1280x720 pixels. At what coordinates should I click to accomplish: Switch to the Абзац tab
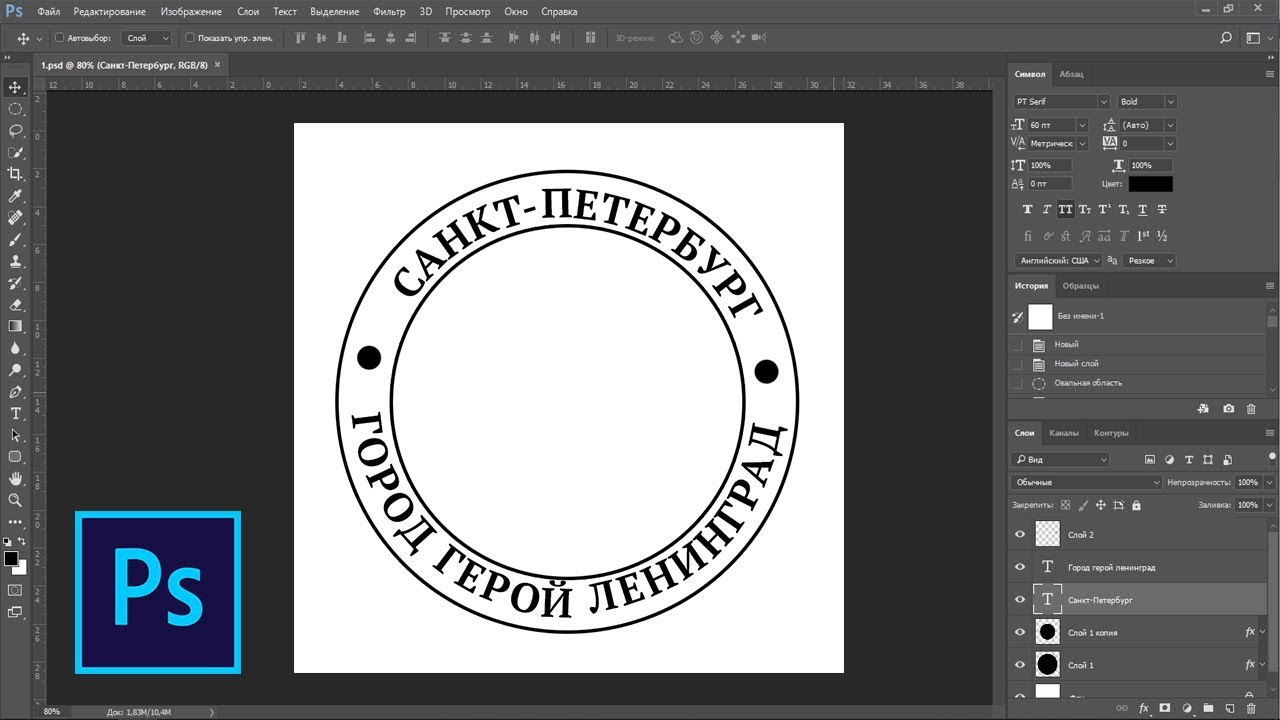tap(1071, 74)
